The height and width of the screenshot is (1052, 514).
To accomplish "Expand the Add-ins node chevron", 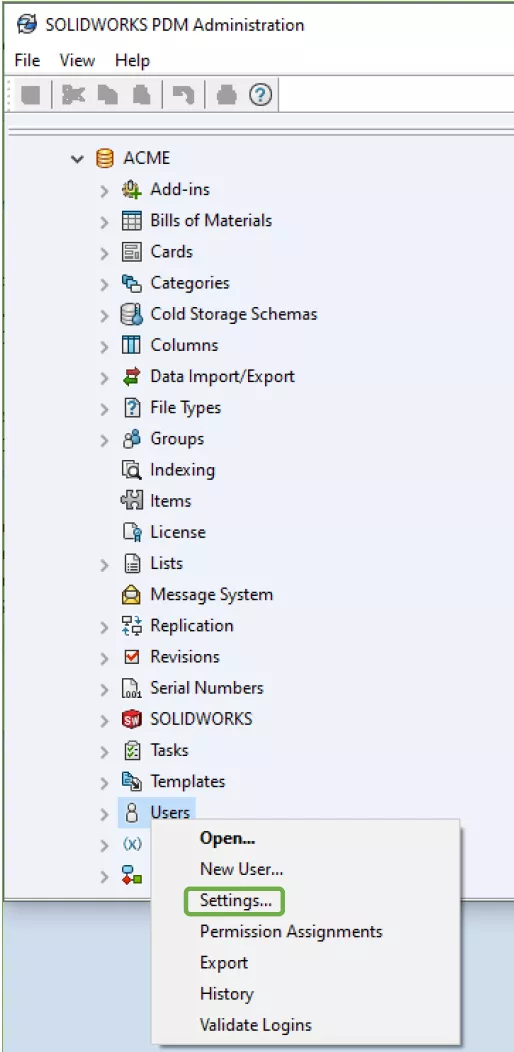I will click(104, 191).
